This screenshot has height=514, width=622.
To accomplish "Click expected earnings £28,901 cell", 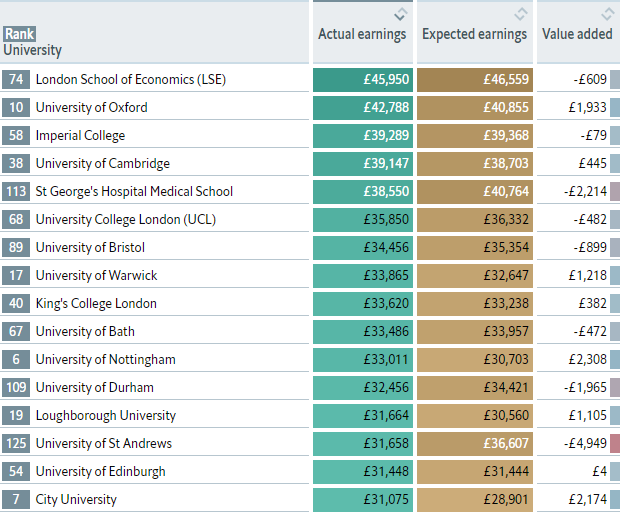I will [475, 500].
